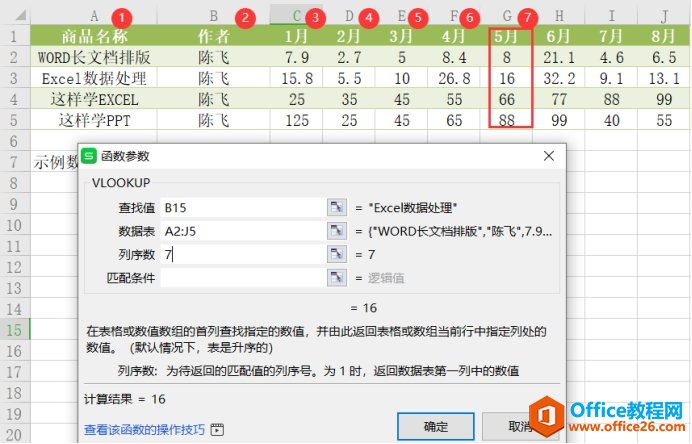Select row 6 header
The width and height of the screenshot is (692, 444).
(x=15, y=141)
